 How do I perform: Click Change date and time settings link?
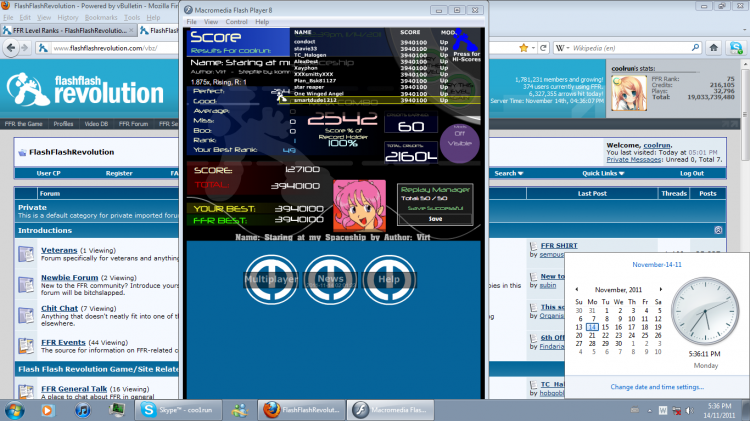(657, 387)
